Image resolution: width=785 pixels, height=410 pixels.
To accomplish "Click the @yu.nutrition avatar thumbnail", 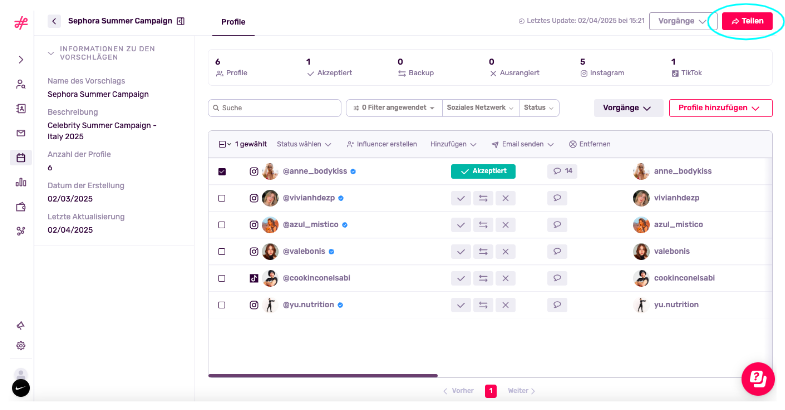I will pos(270,305).
